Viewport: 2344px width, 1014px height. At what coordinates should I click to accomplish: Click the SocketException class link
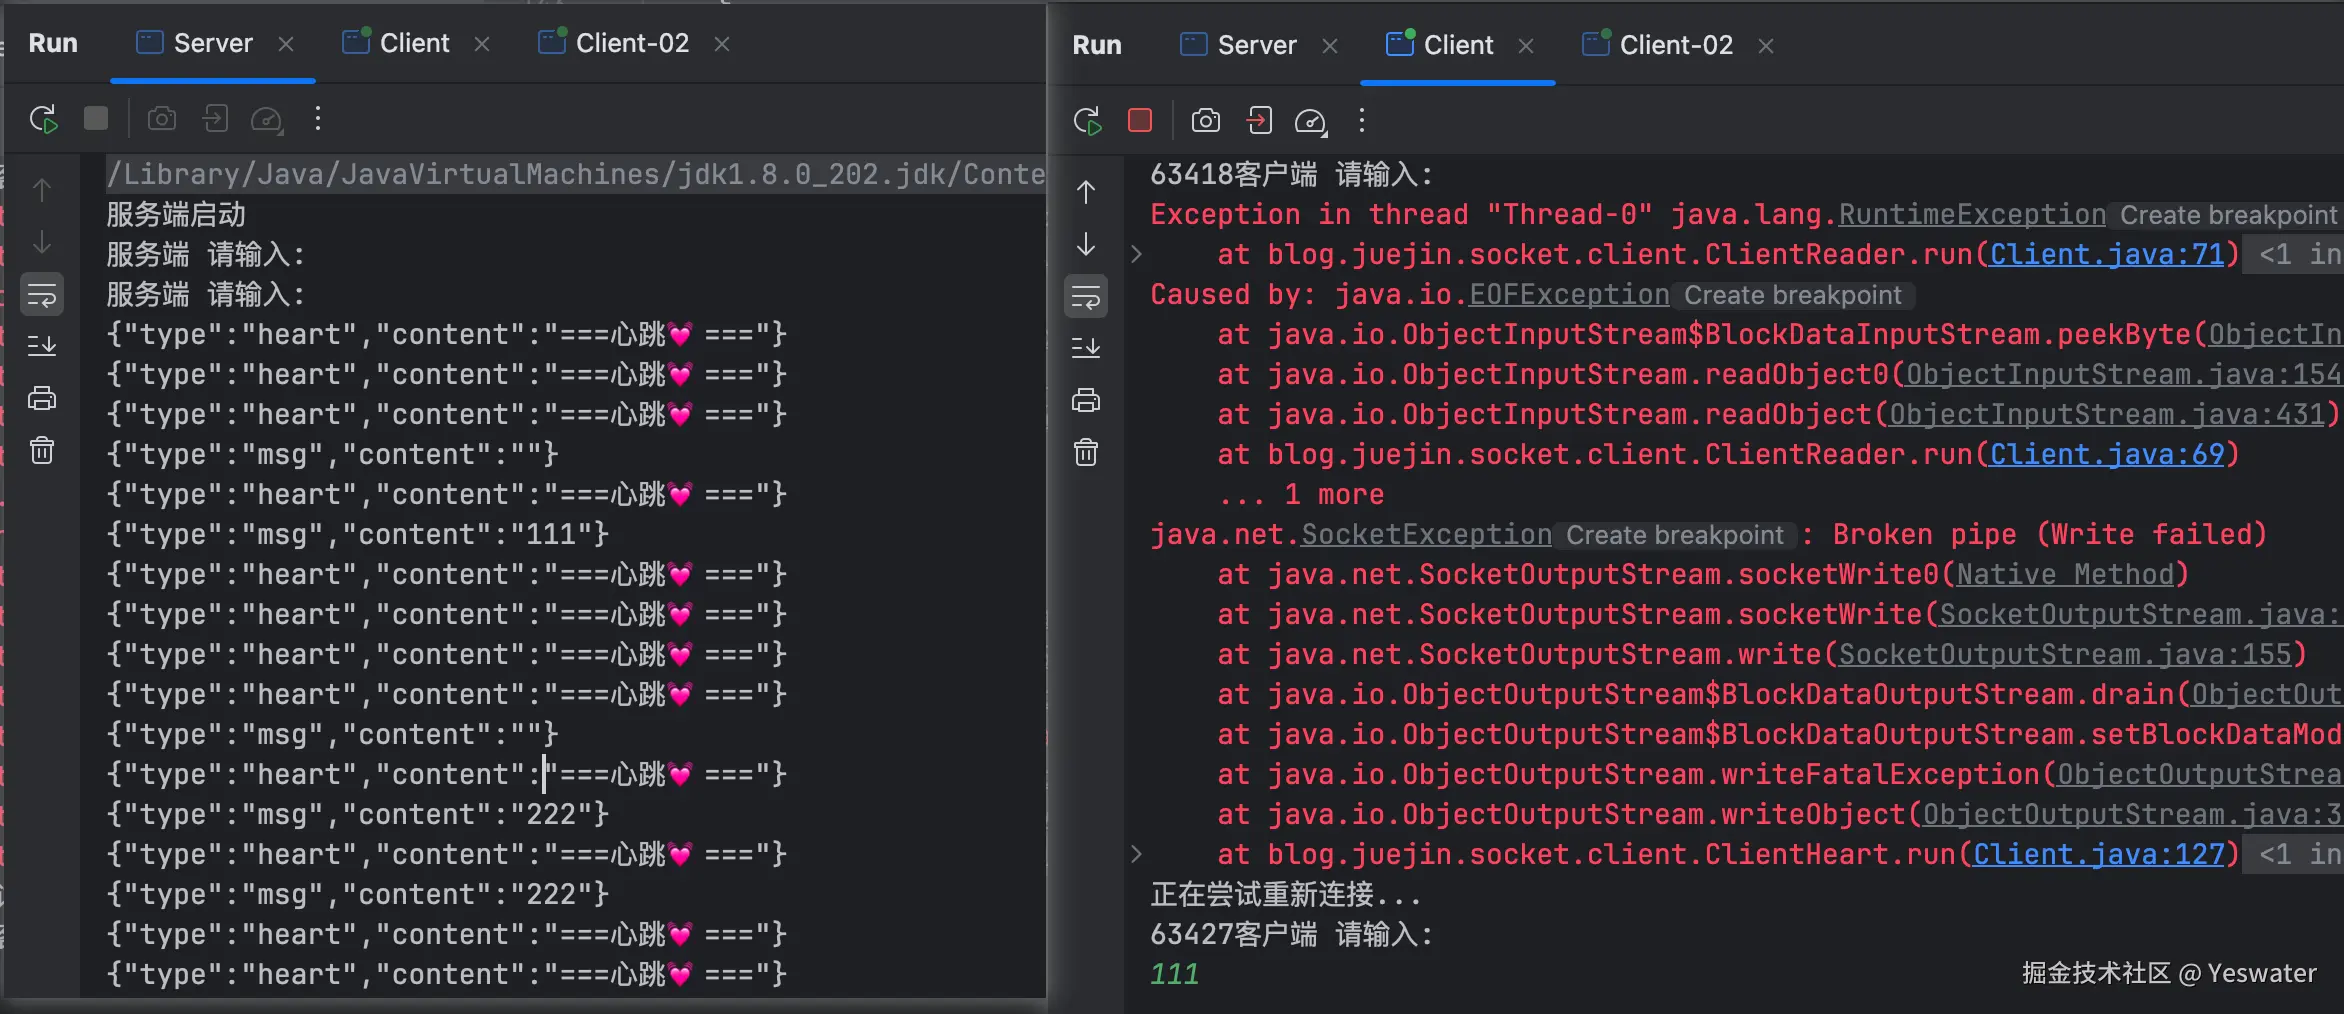click(1426, 534)
